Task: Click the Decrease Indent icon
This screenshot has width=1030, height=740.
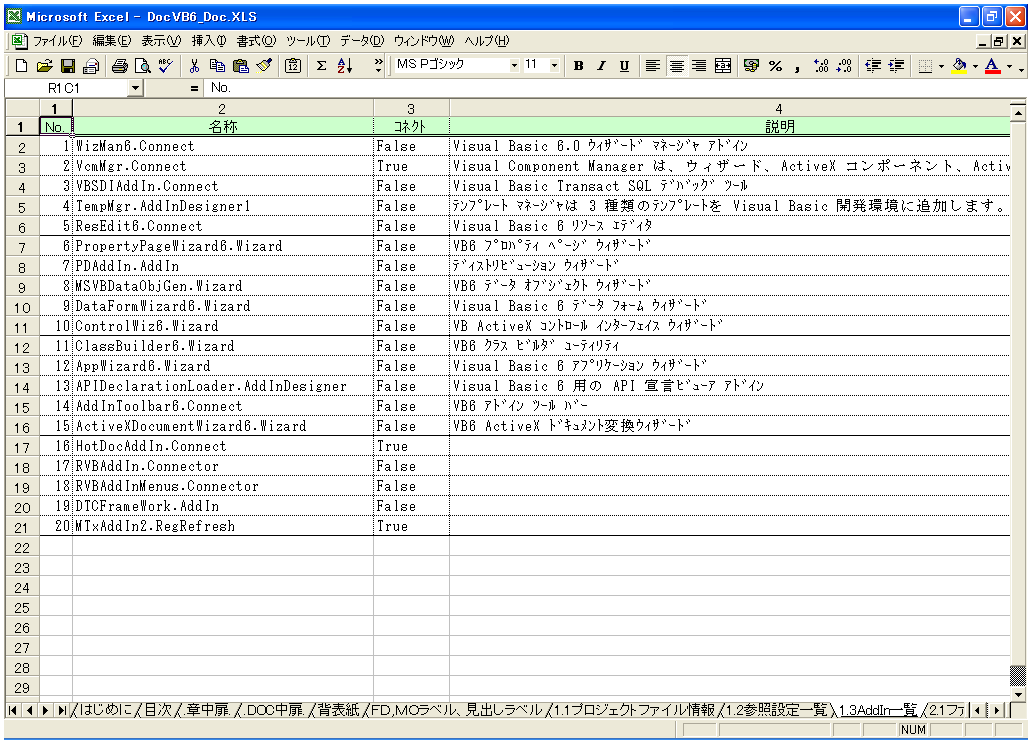Action: pyautogui.click(x=872, y=66)
